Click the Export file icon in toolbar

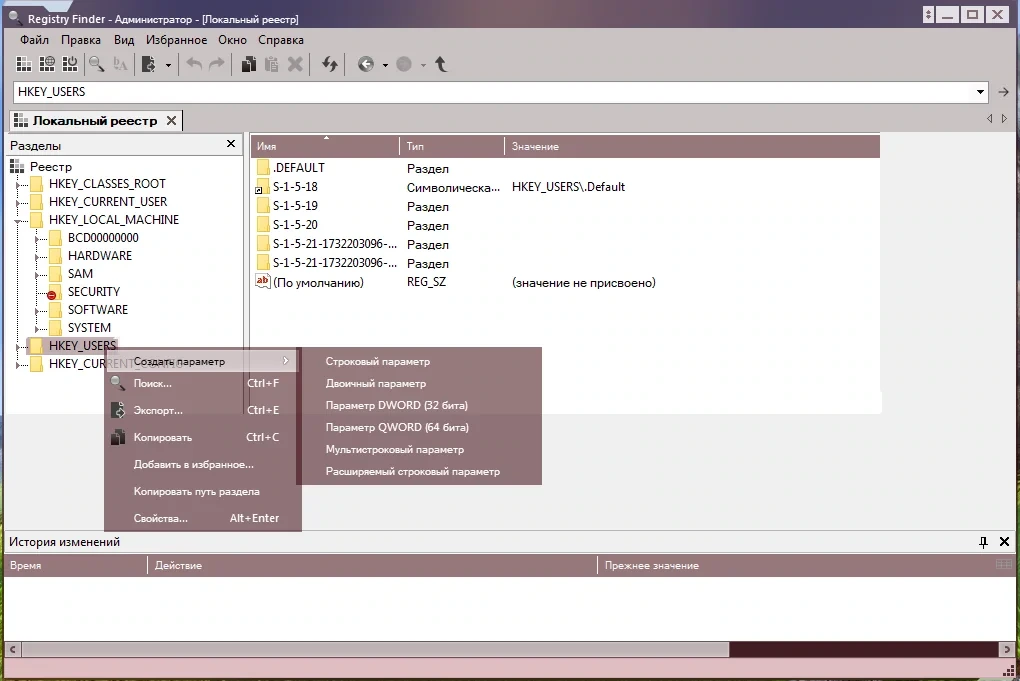149,64
